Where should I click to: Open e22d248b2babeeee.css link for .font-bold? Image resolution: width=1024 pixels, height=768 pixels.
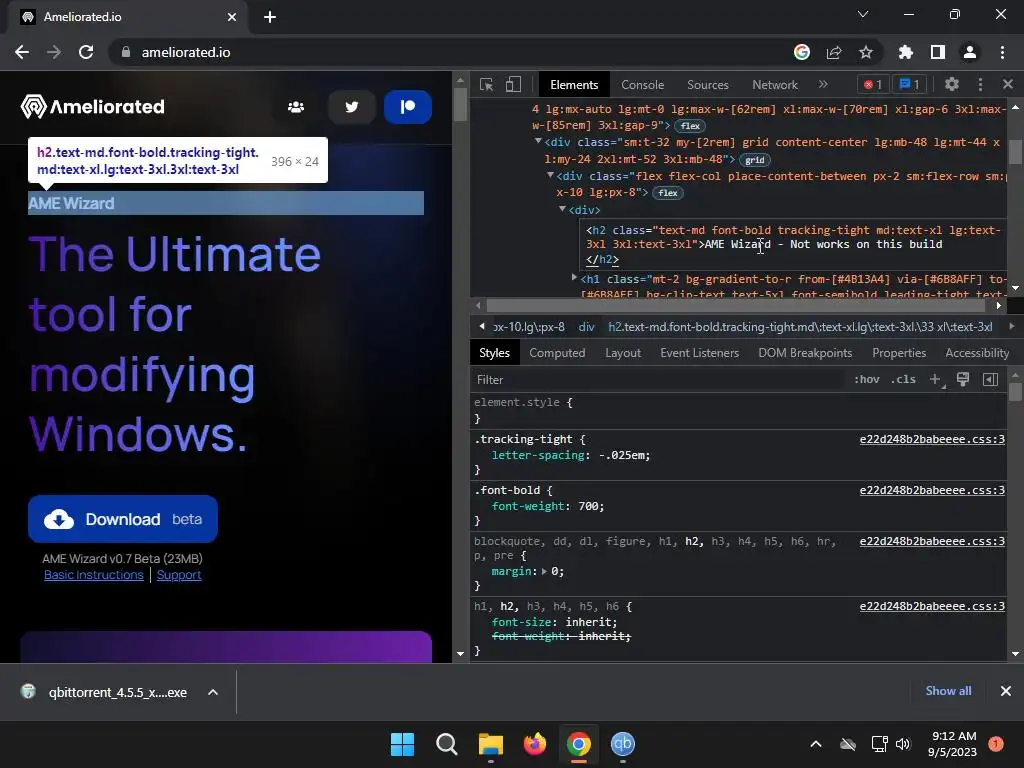click(932, 490)
